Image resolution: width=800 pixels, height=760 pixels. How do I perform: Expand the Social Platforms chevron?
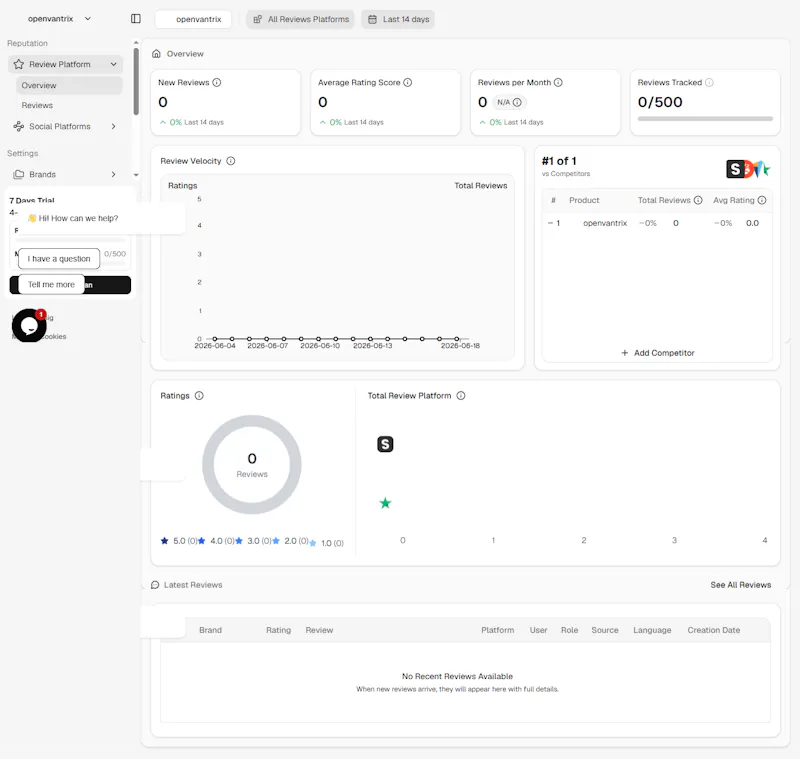tap(113, 126)
